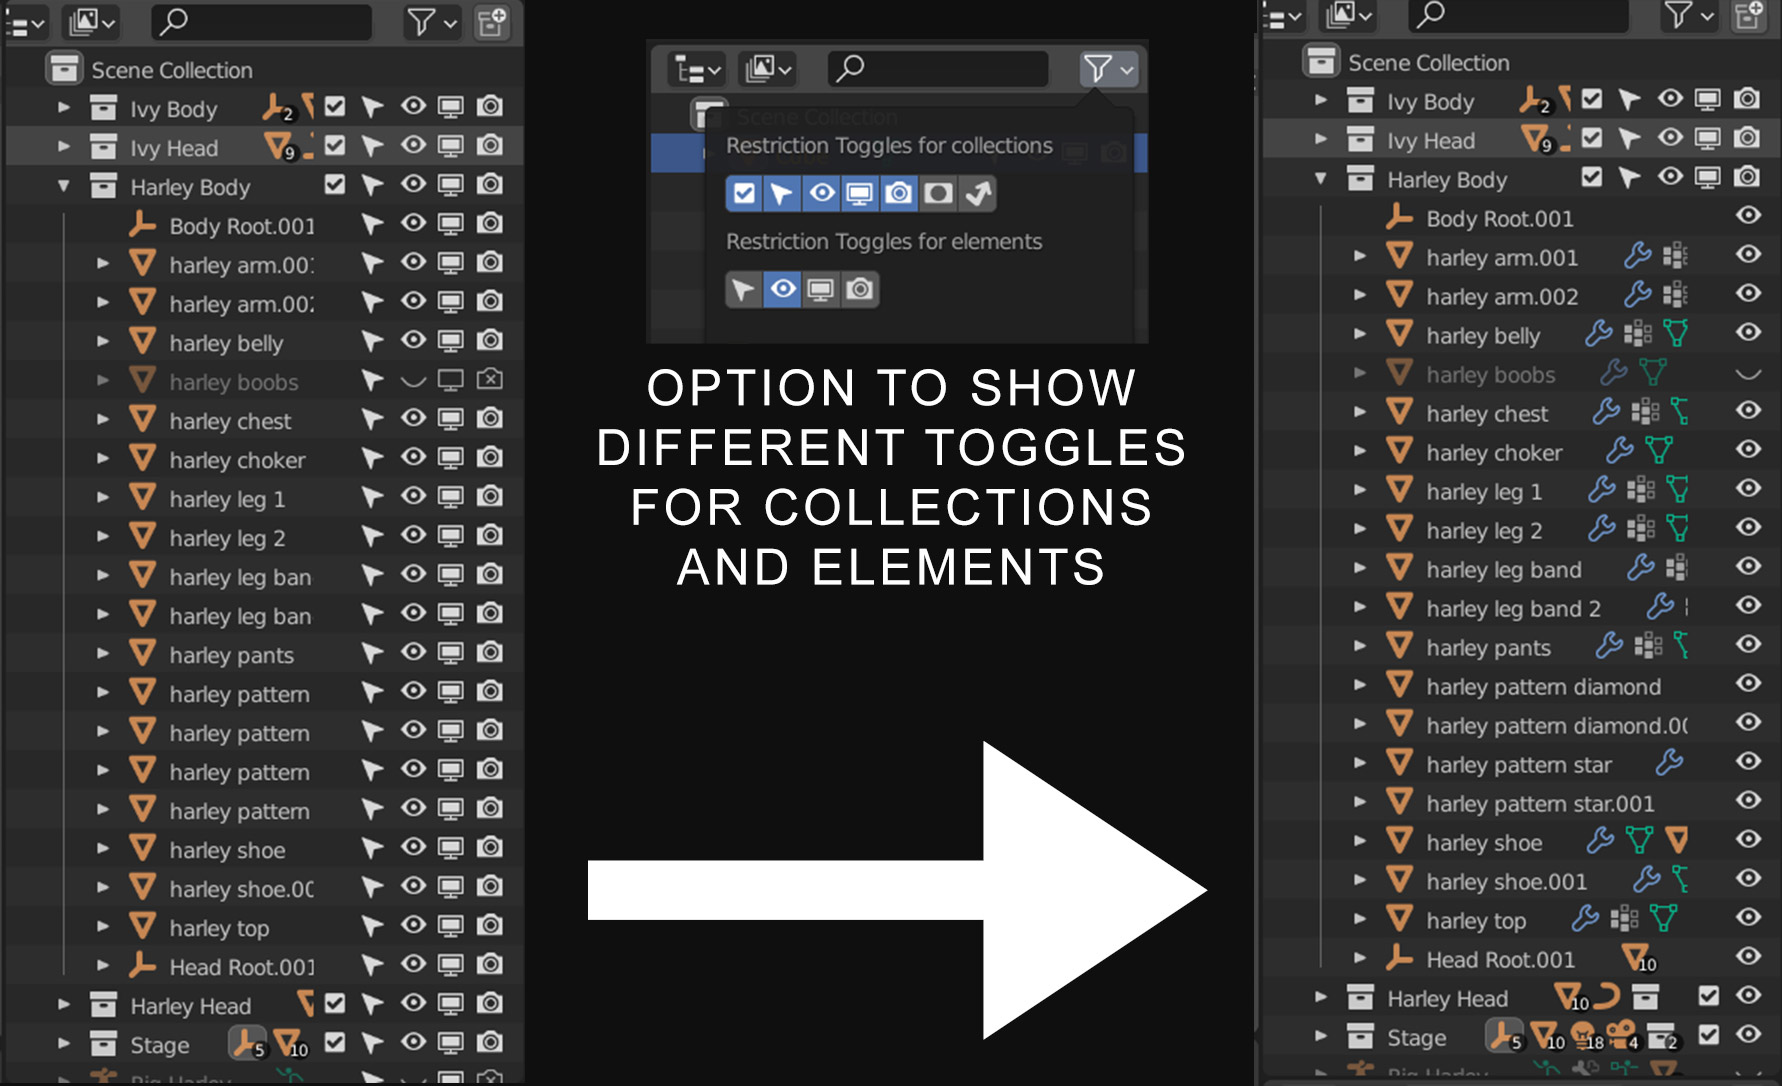1782x1086 pixels.
Task: Hide harley shoe in right outliner
Action: pos(1748,839)
